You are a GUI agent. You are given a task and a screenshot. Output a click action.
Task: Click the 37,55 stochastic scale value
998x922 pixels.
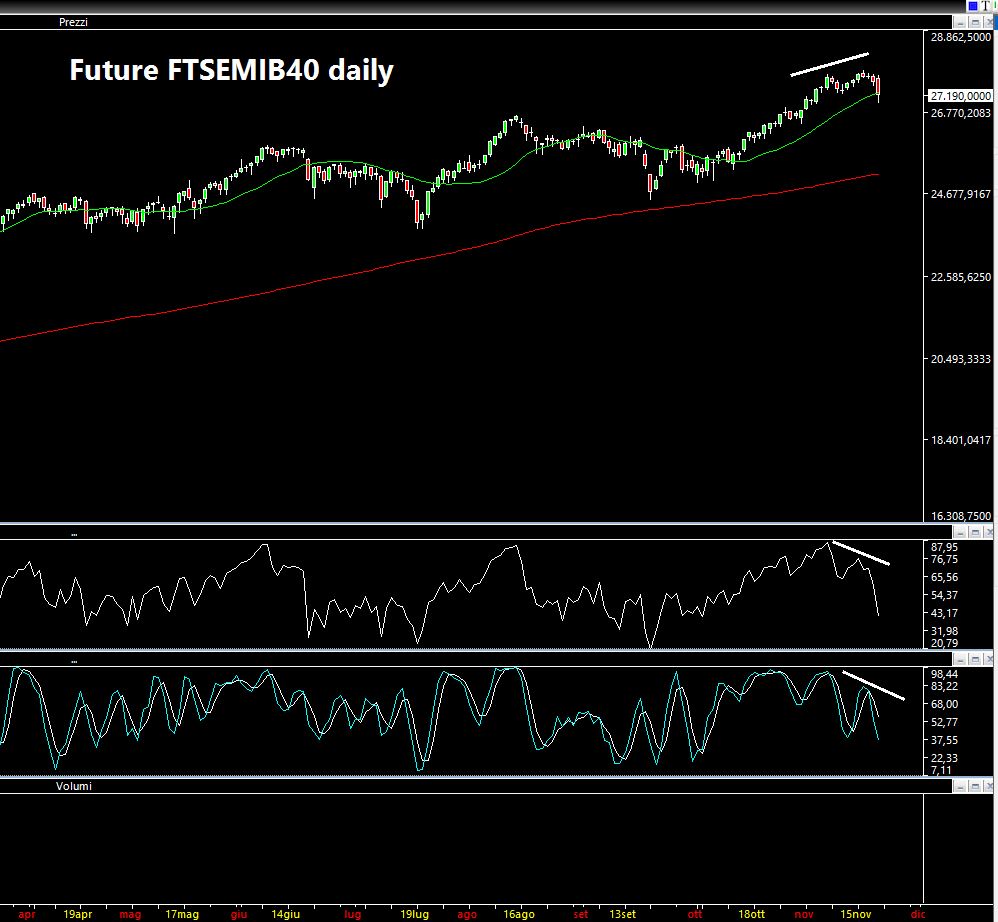click(x=944, y=740)
